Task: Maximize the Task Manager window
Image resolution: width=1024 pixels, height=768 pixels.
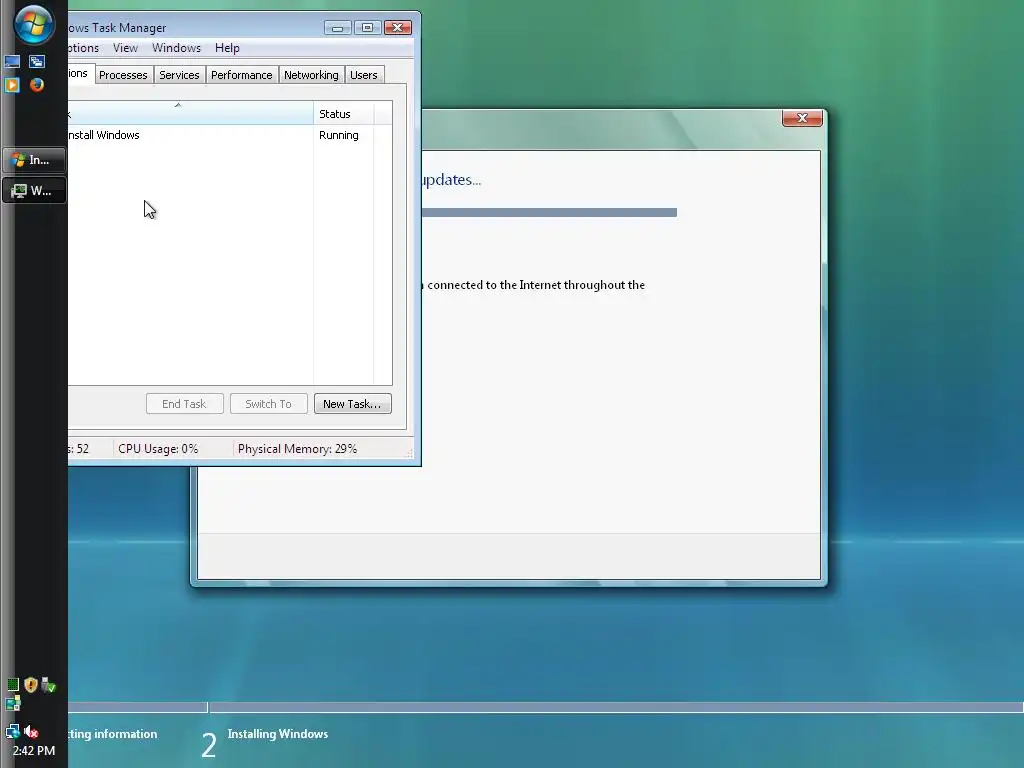Action: [367, 27]
